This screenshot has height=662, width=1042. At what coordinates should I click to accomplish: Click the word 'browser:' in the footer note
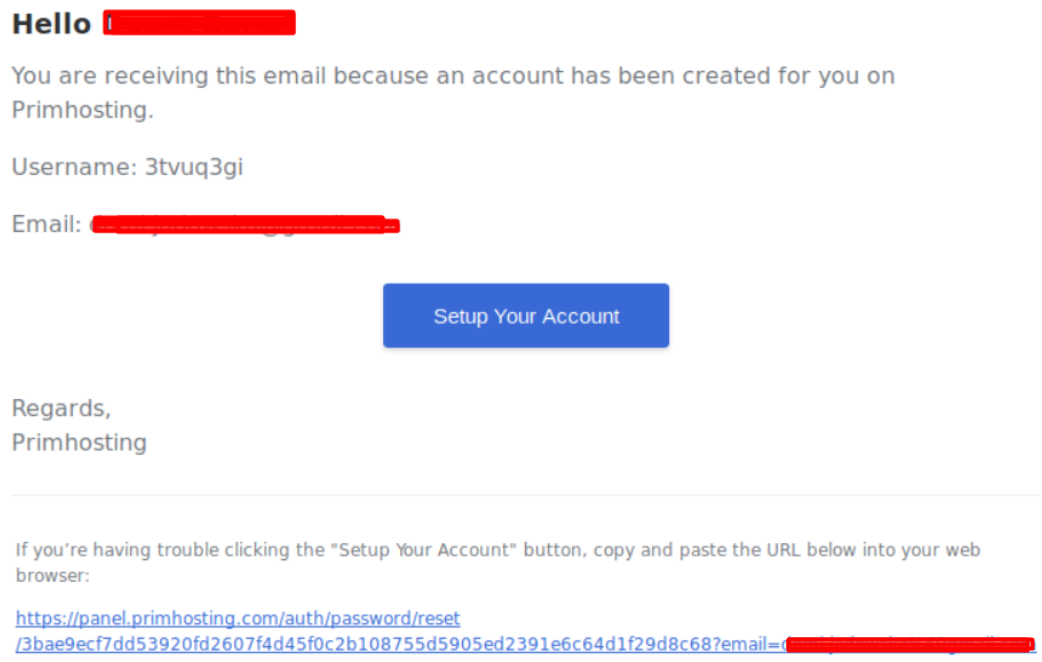[x=52, y=576]
